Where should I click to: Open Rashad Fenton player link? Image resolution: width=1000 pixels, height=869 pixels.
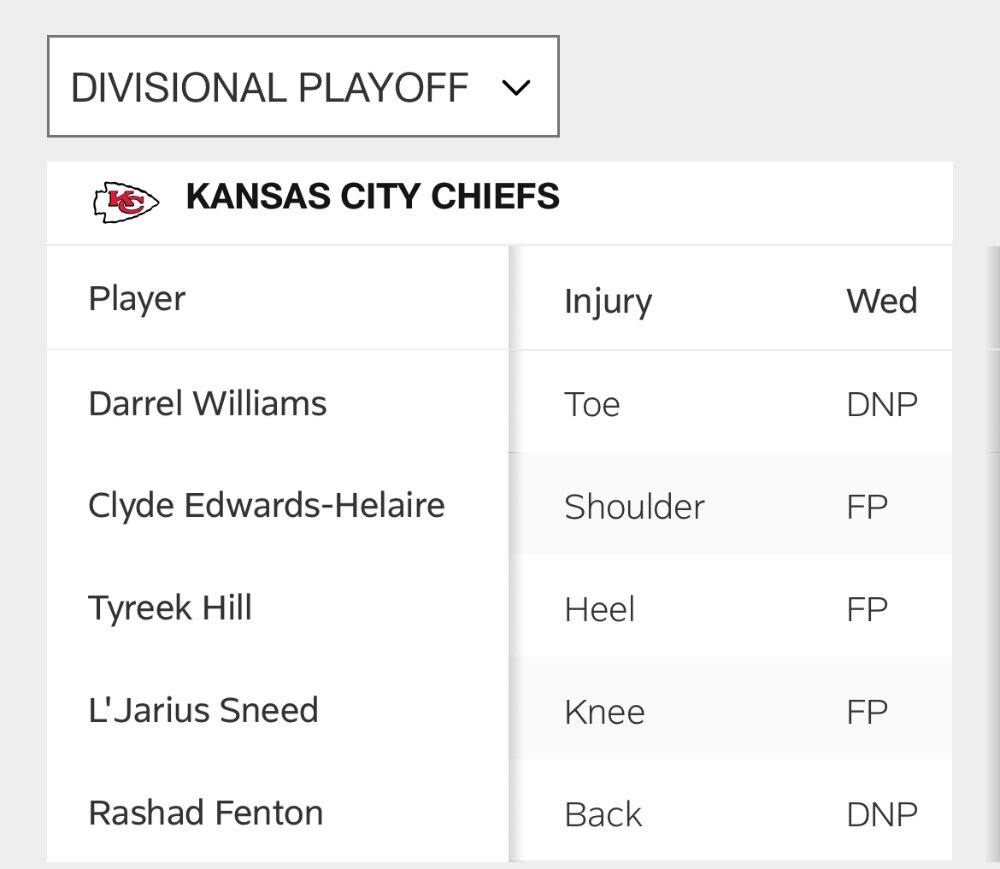(x=205, y=813)
